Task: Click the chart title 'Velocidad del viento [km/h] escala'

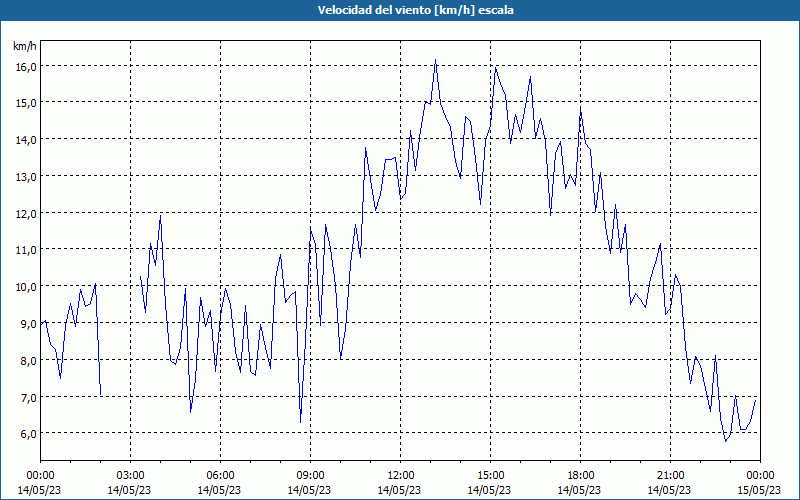Action: click(x=415, y=10)
